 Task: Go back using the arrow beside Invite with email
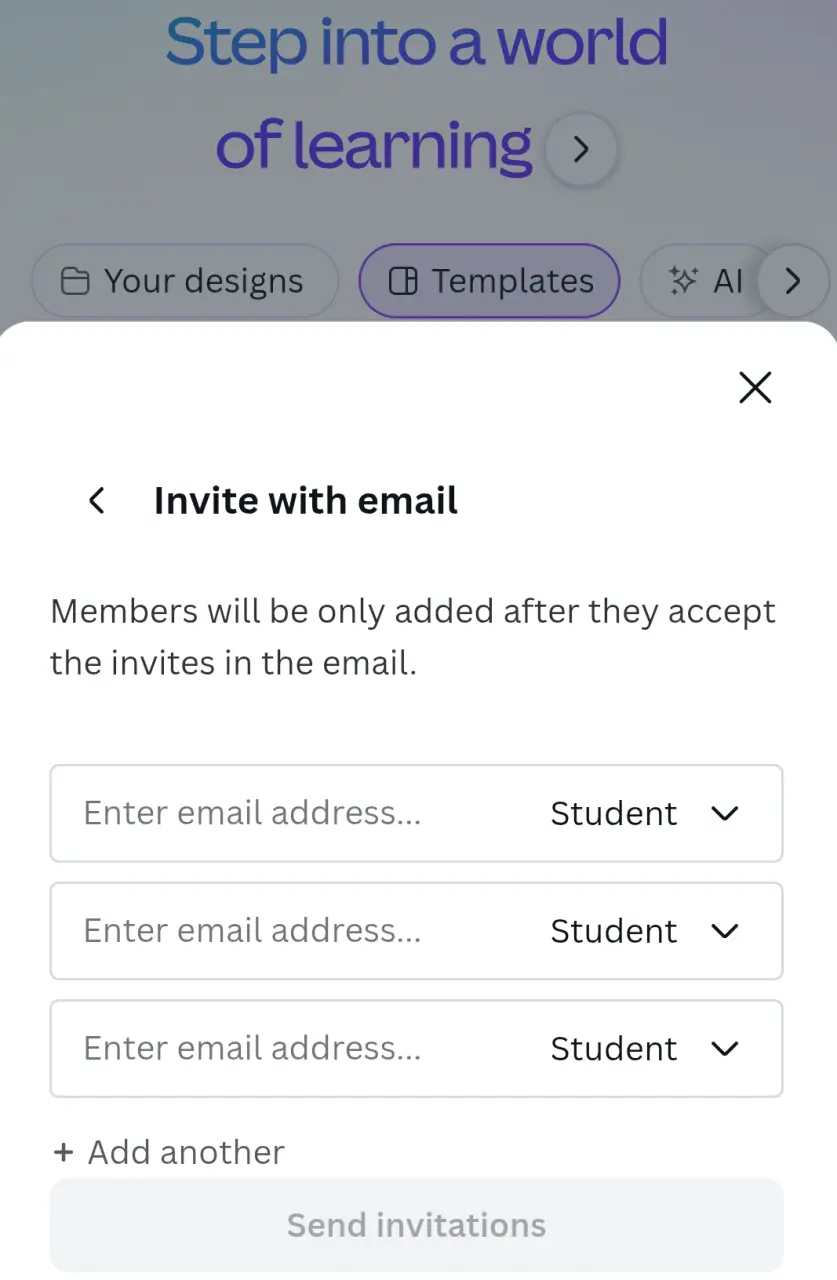pyautogui.click(x=97, y=500)
